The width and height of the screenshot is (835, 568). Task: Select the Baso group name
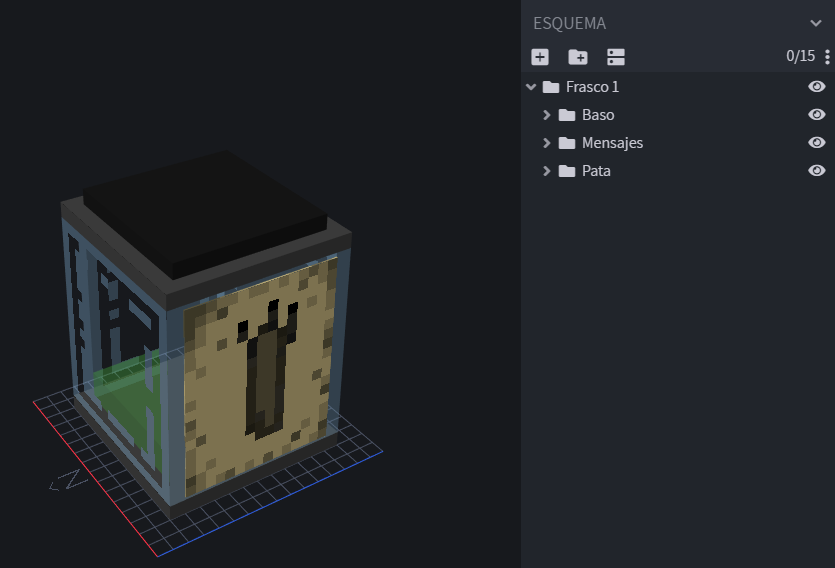[x=598, y=115]
